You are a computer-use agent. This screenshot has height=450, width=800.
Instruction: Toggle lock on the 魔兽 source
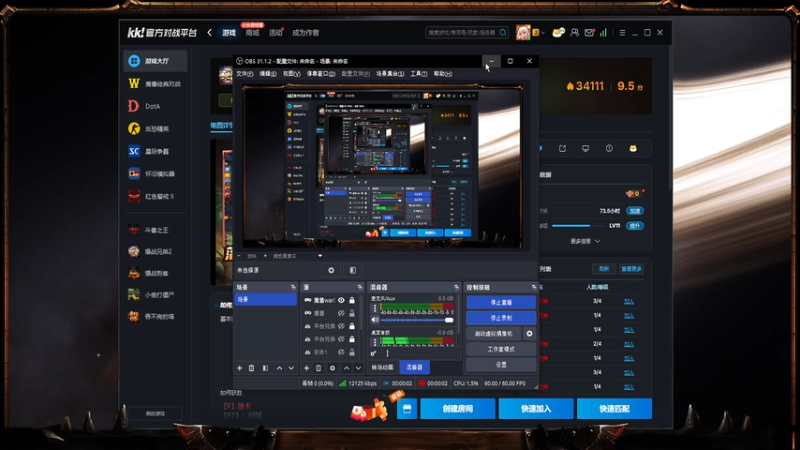(x=352, y=313)
